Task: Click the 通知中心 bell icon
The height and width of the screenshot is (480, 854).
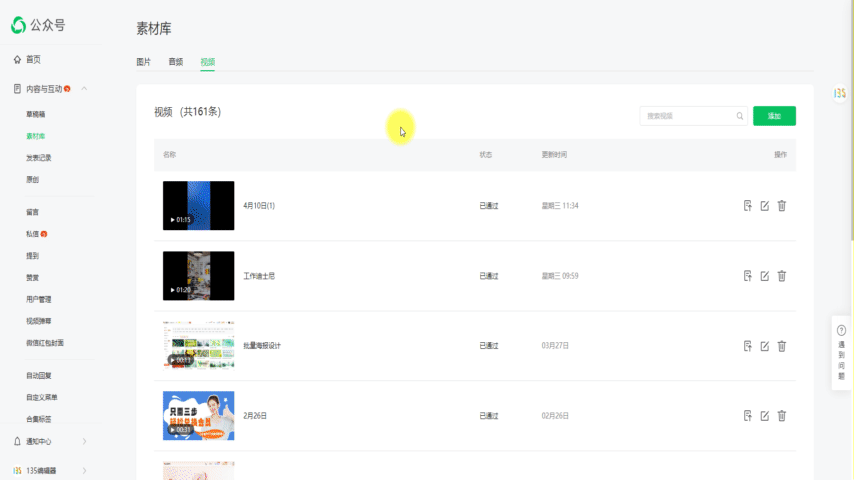Action: [x=17, y=441]
